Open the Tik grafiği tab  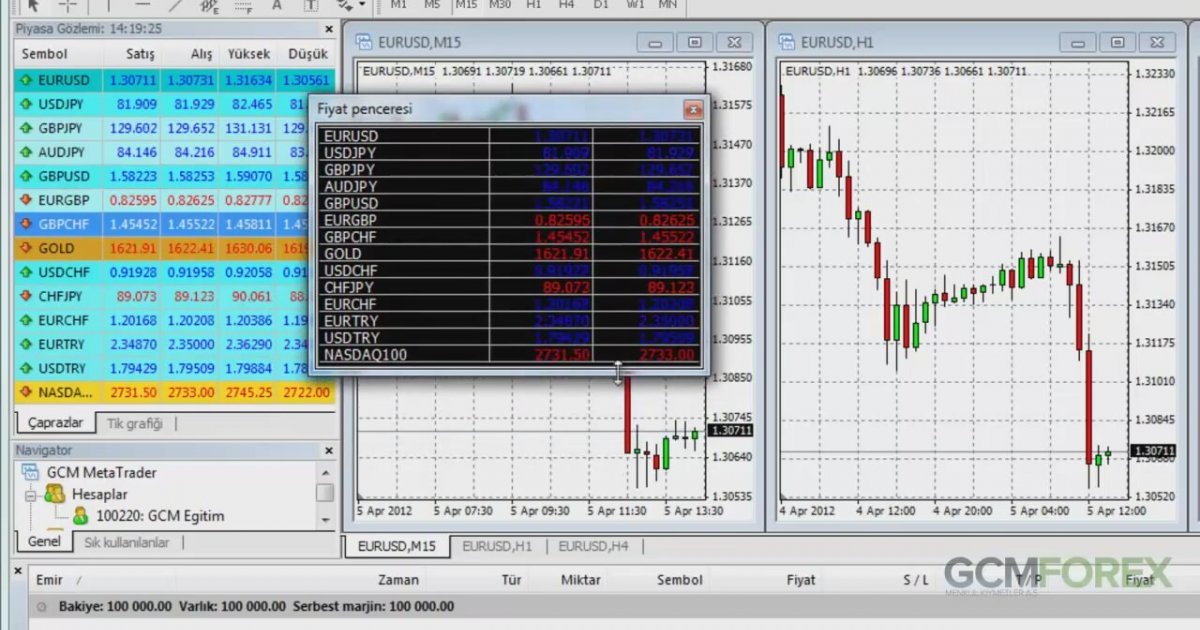(x=134, y=423)
